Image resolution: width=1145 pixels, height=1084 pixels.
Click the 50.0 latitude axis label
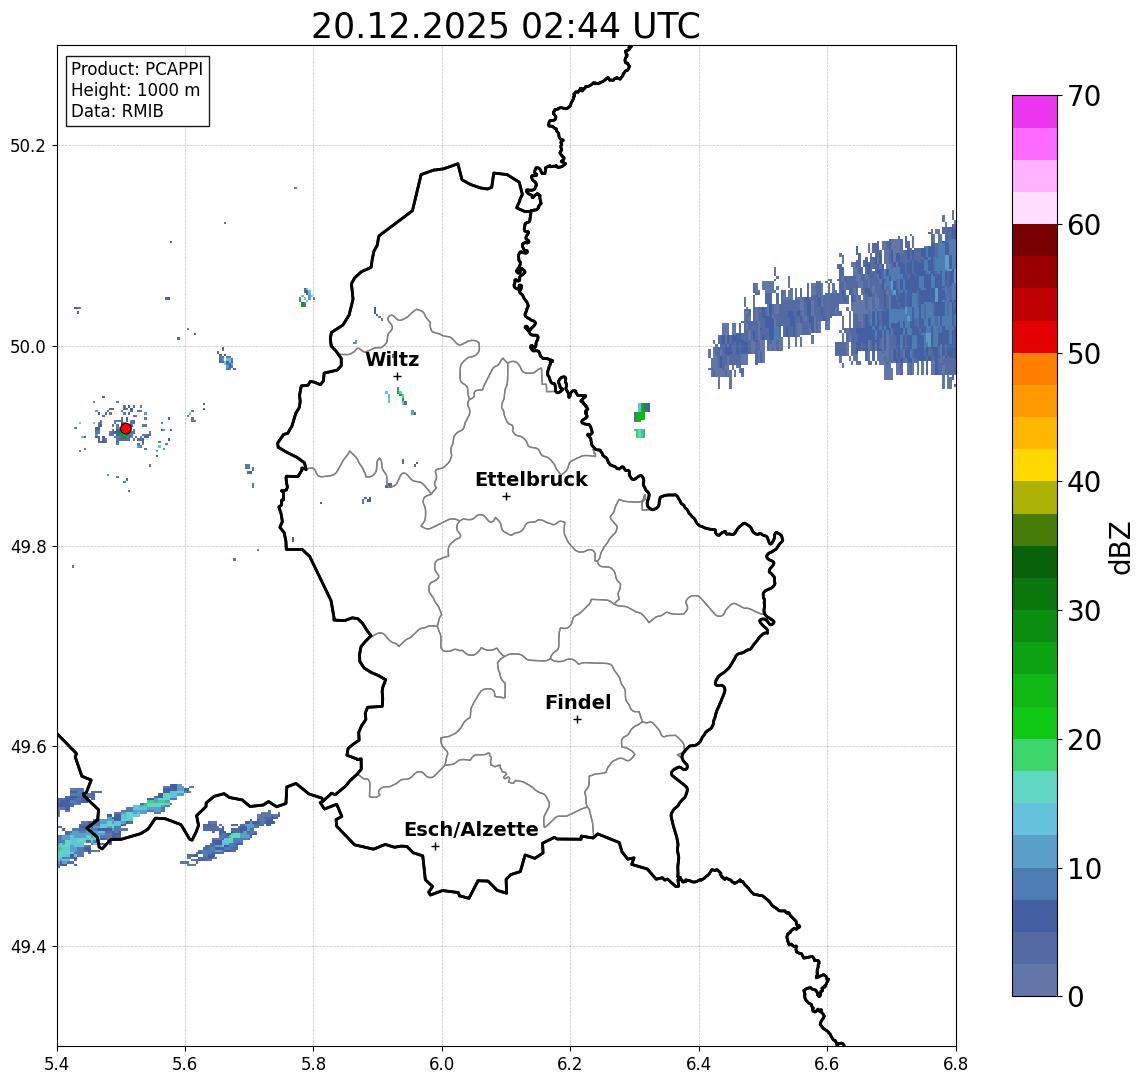(28, 346)
